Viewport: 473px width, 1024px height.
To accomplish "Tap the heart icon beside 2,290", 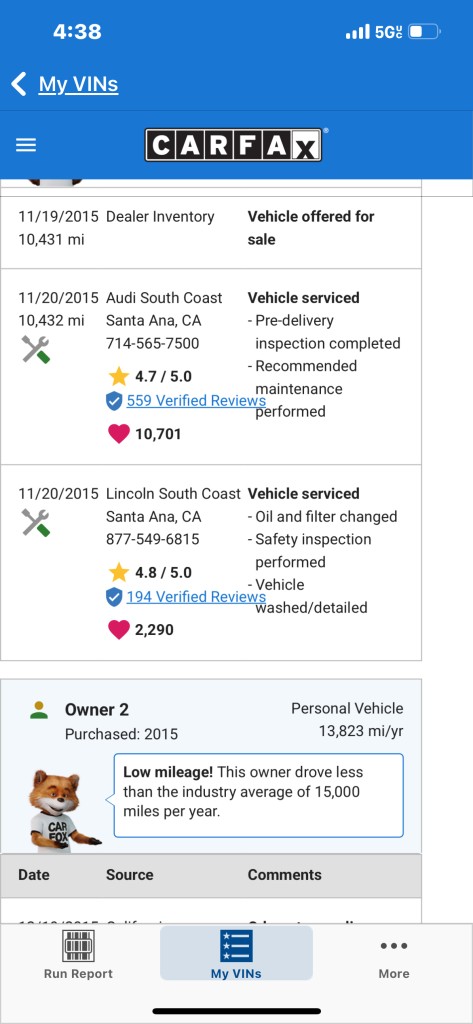I will click(x=118, y=630).
